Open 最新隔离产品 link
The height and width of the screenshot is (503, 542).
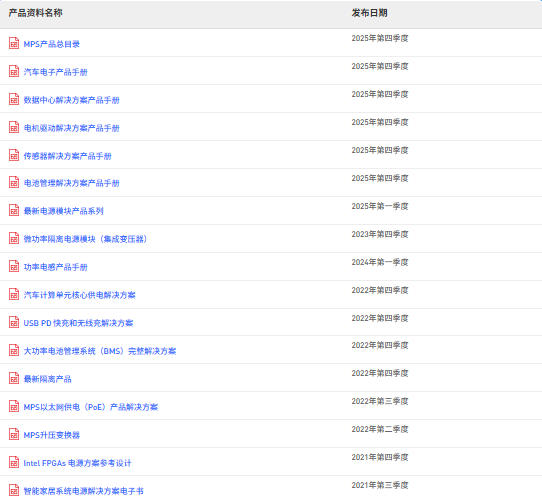47,379
